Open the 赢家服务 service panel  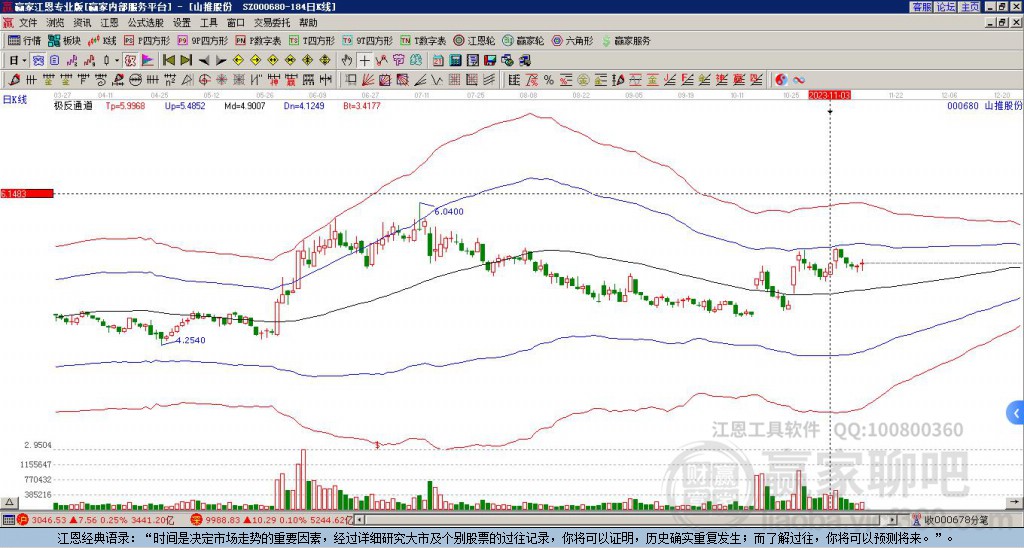pyautogui.click(x=626, y=40)
